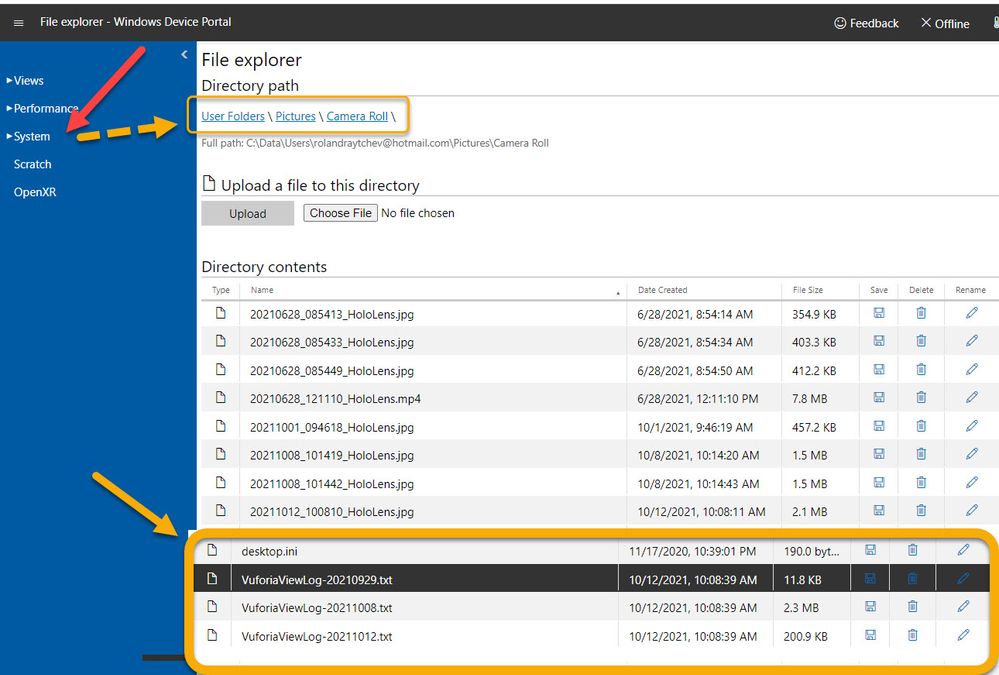Viewport: 999px width, 675px height.
Task: Click the Choose File button
Action: coord(341,213)
